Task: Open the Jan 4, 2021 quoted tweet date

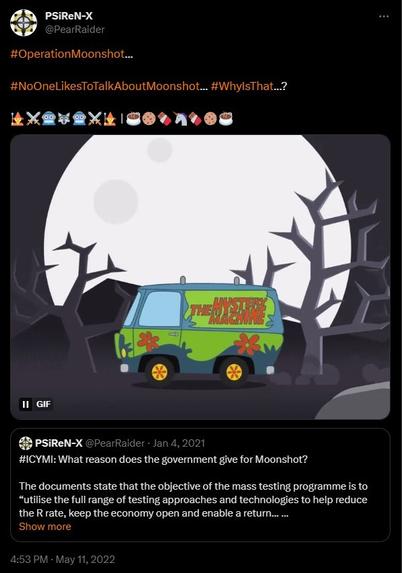Action: [179, 443]
